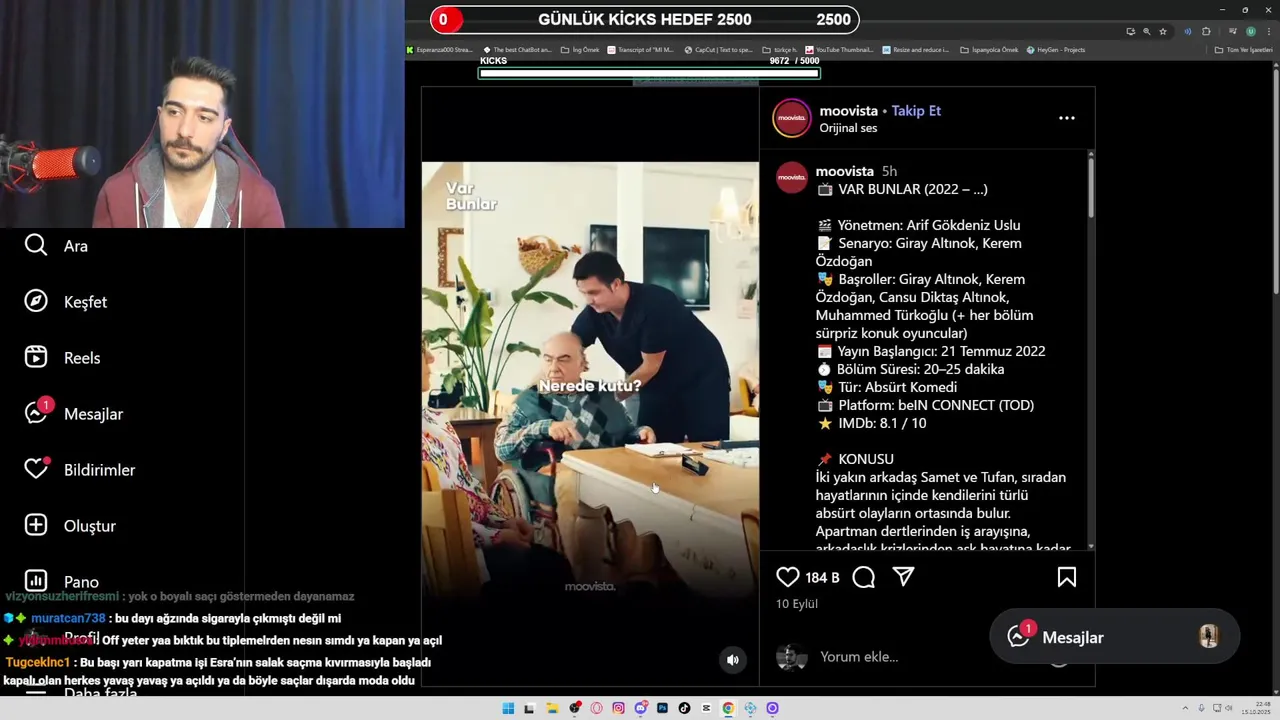Bookmark this page with star icon
Screen dimensions: 1280x720
[x=1163, y=31]
